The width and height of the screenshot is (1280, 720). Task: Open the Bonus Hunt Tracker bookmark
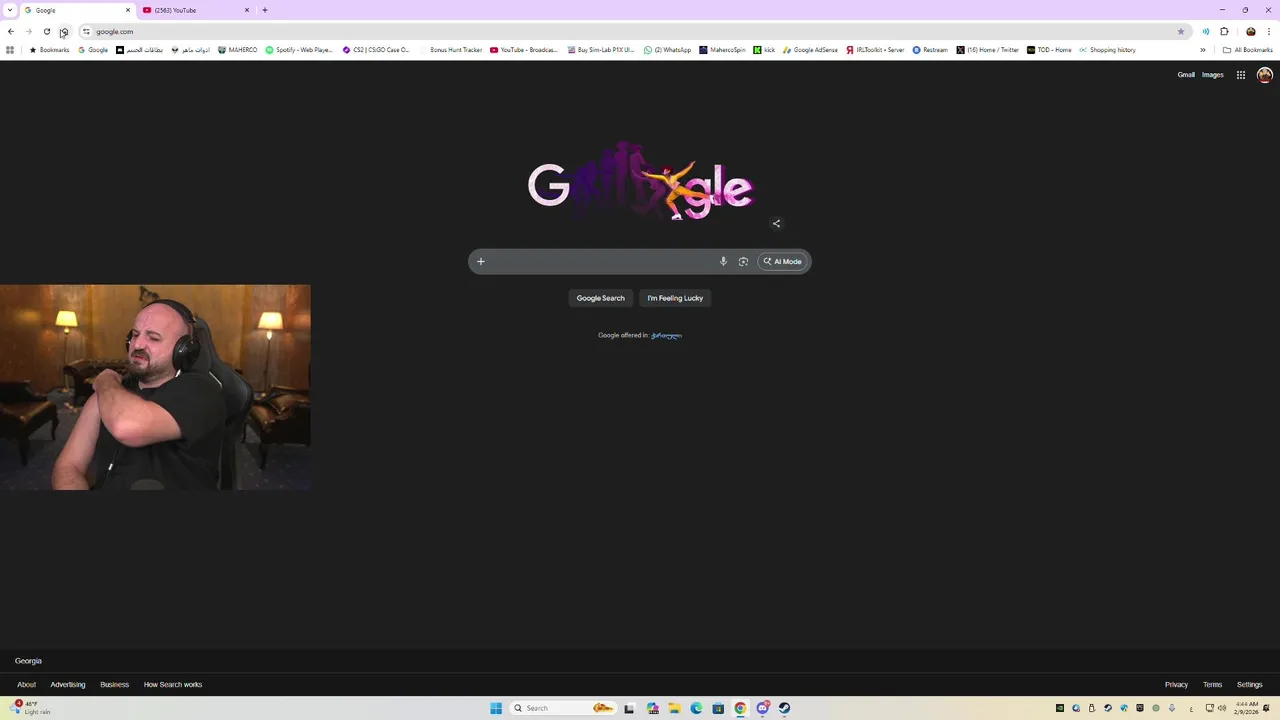click(451, 50)
